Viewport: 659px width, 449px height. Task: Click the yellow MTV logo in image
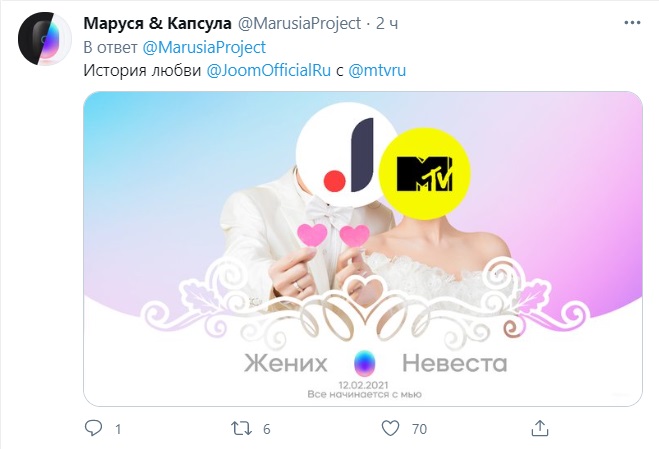click(424, 174)
